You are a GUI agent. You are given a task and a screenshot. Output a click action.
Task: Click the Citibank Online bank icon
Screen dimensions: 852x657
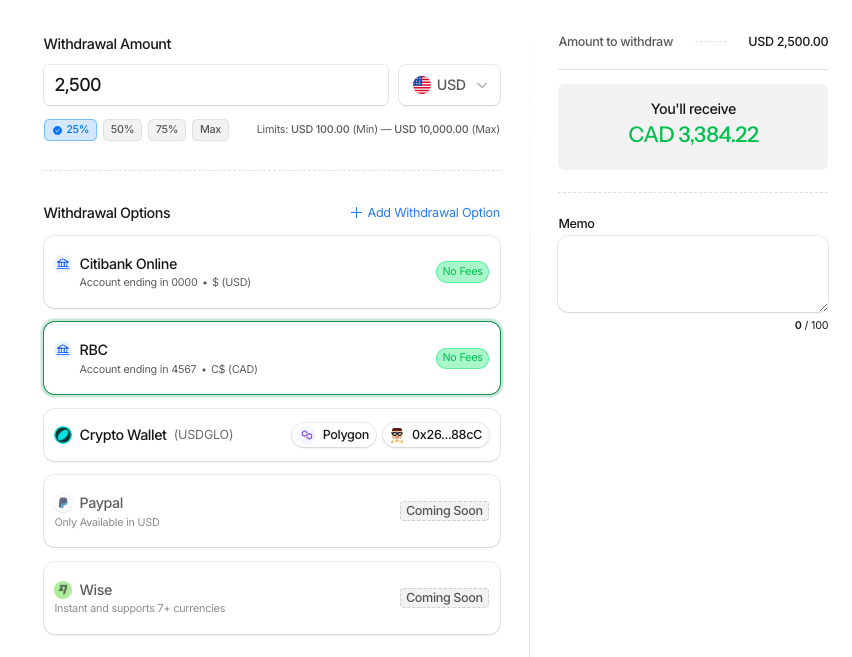coord(63,264)
